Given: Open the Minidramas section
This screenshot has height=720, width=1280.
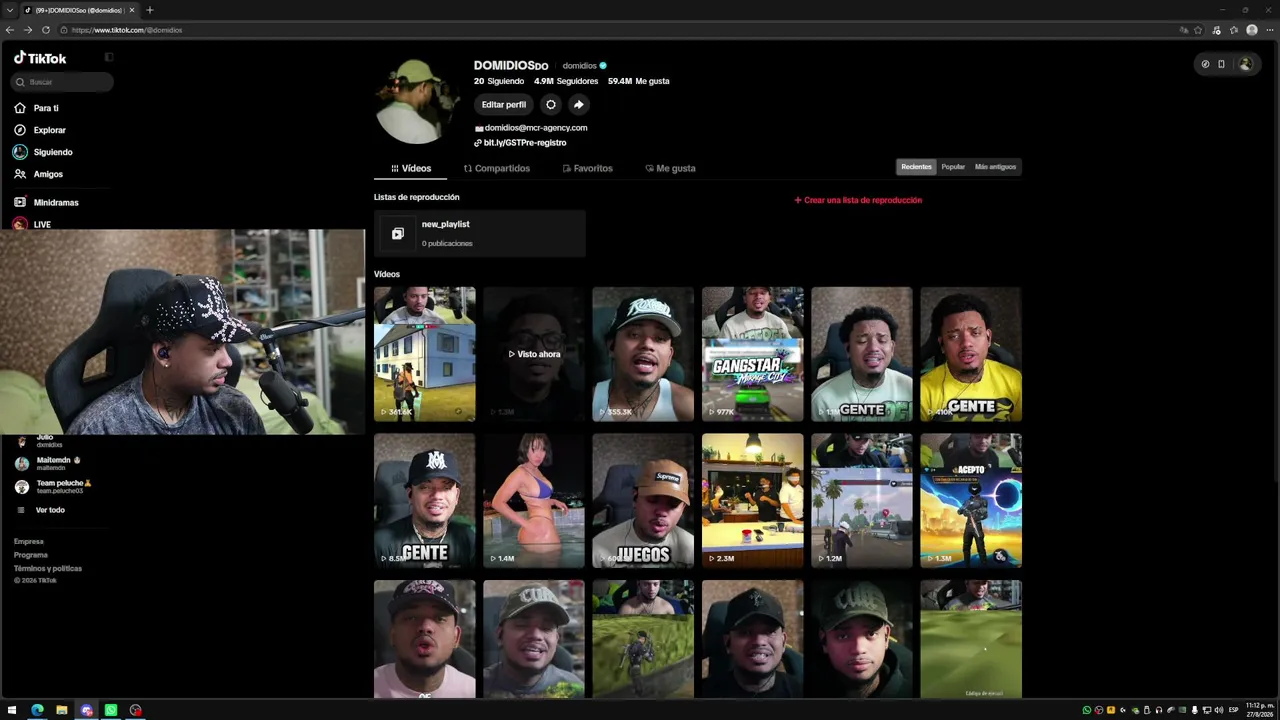Looking at the screenshot, I should pyautogui.click(x=46, y=202).
